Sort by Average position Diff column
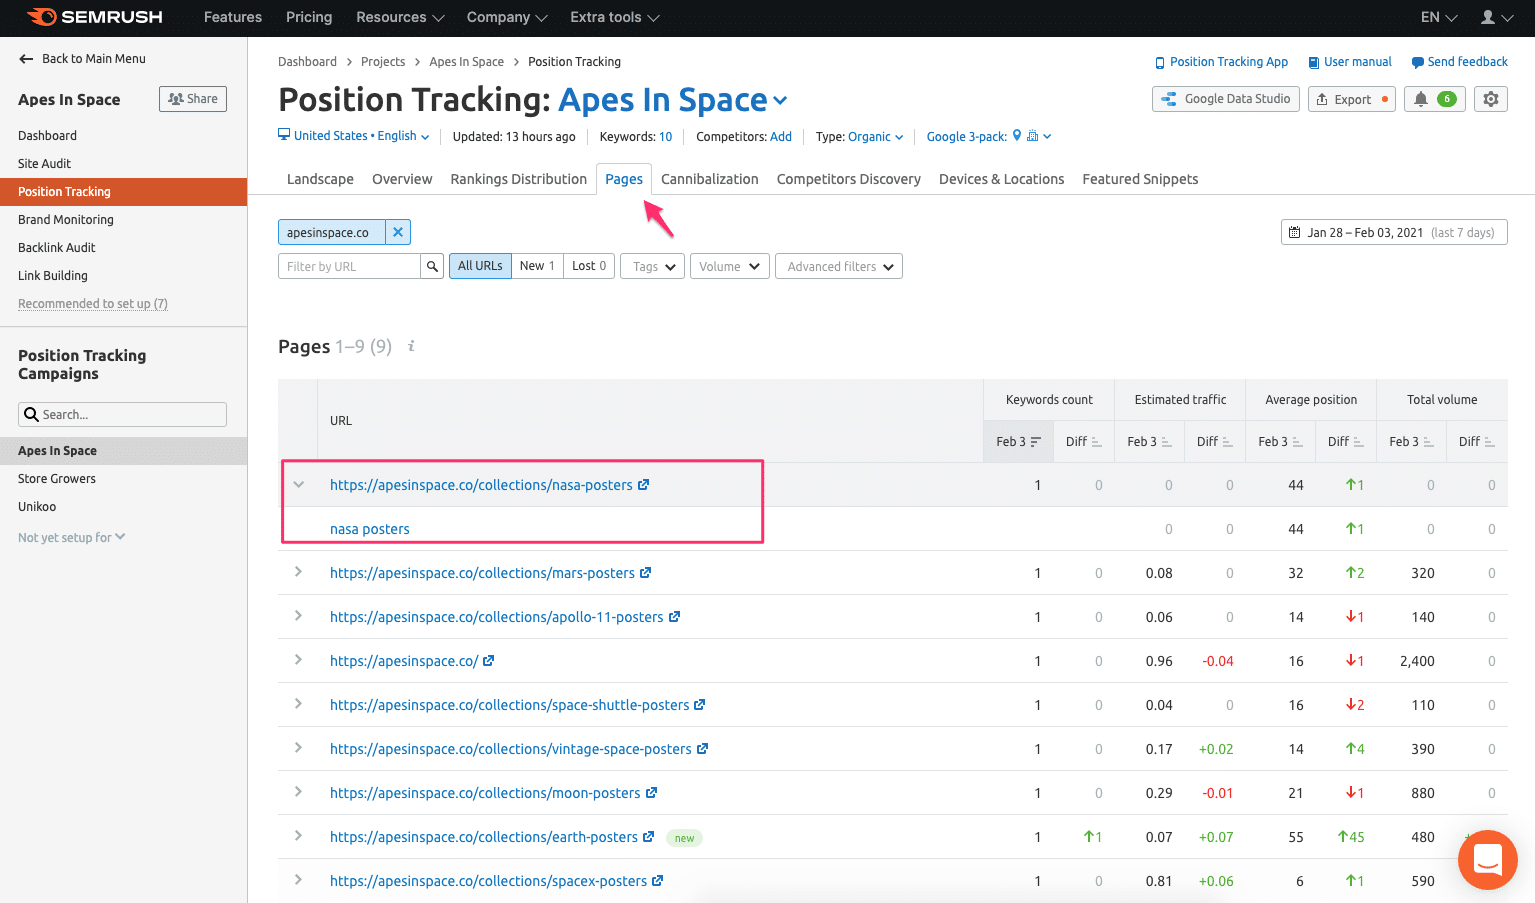The image size is (1535, 903). (x=1345, y=441)
